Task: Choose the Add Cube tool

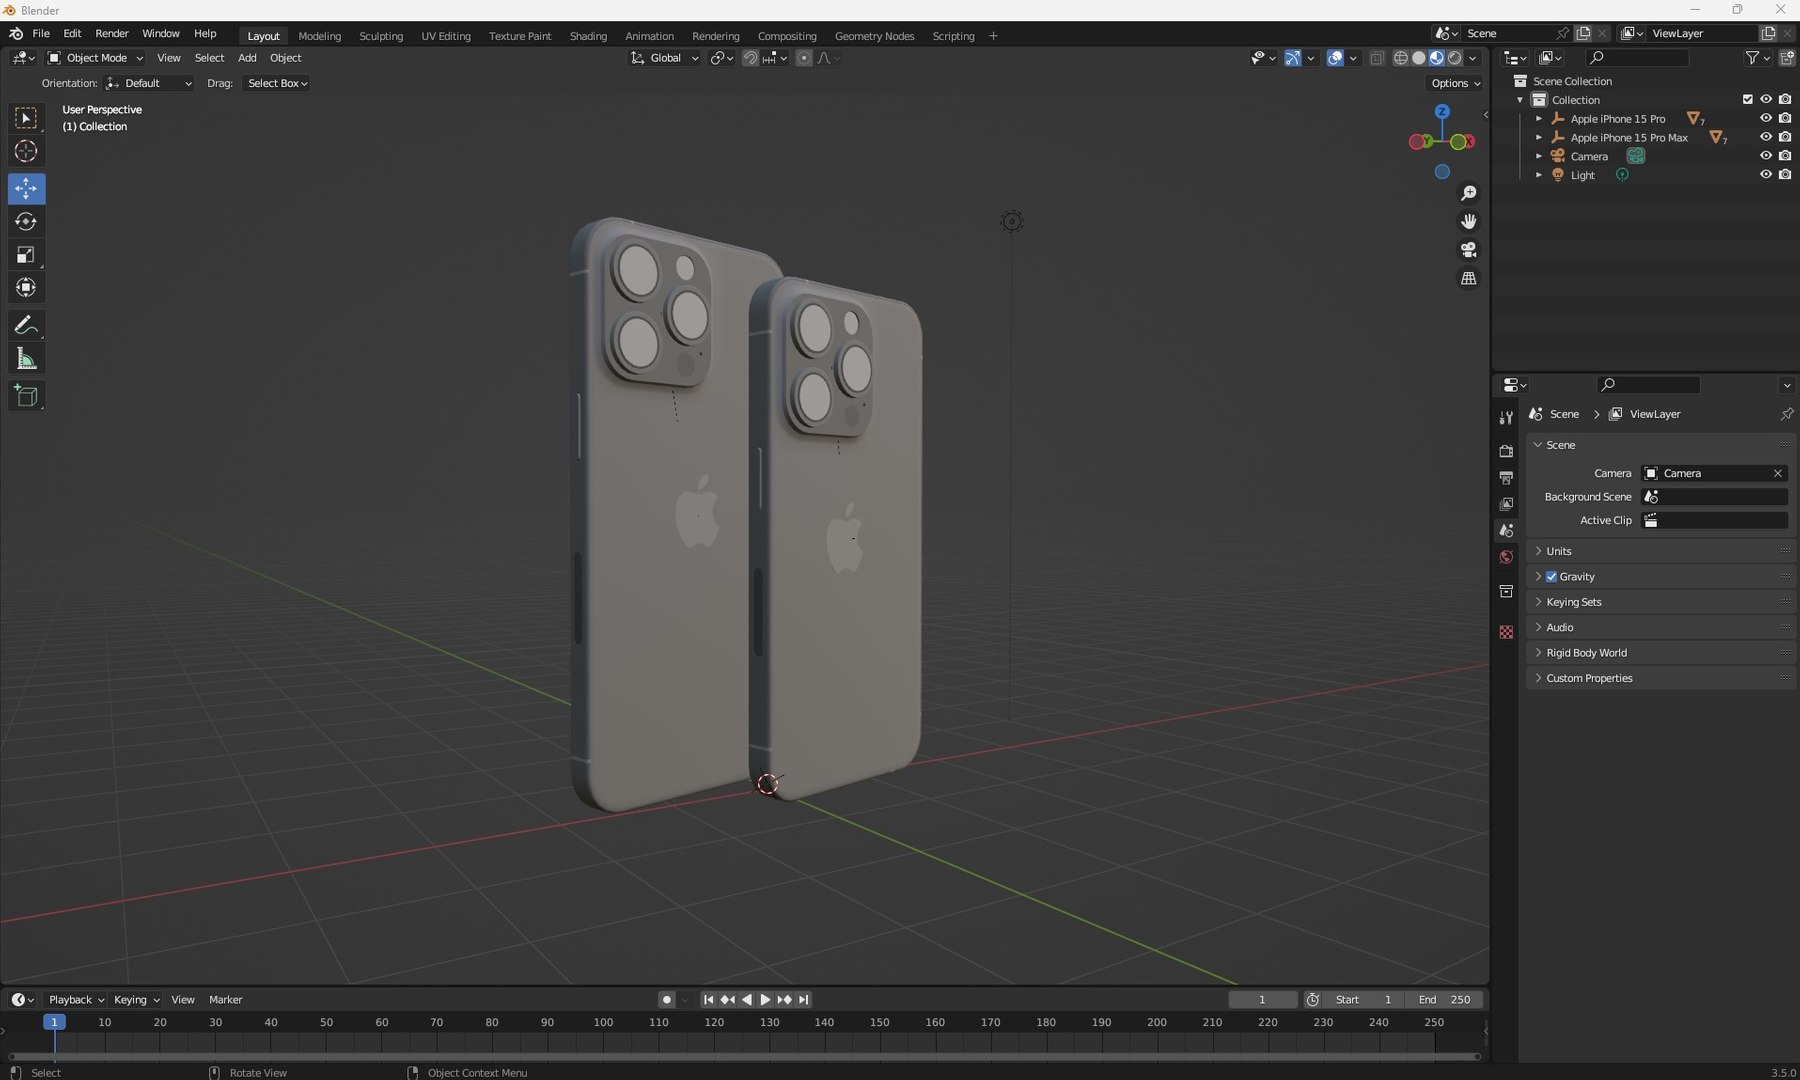Action: (x=26, y=396)
